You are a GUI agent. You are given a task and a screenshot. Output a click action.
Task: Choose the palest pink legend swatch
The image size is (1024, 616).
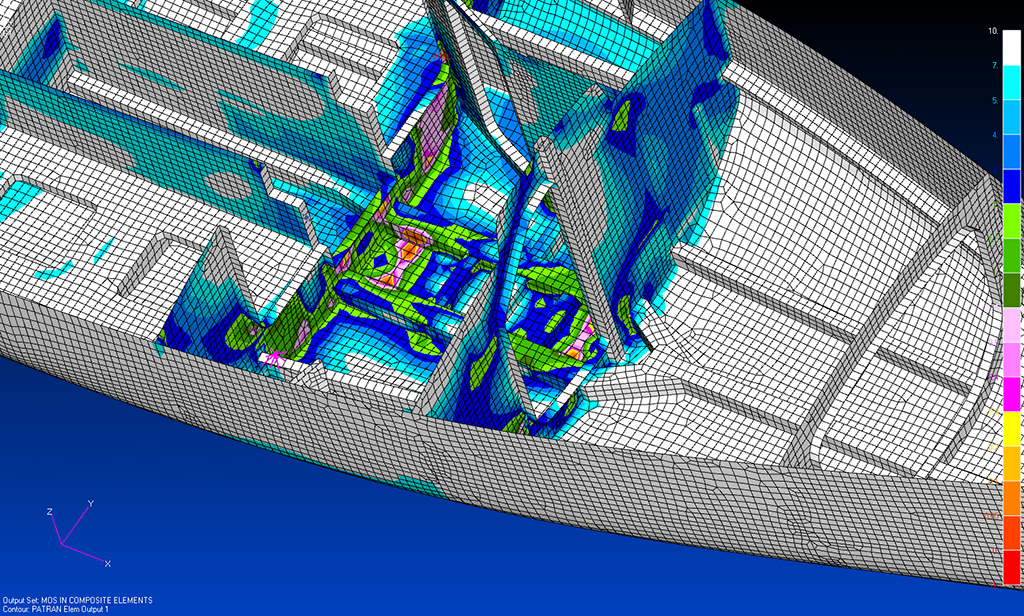[1012, 325]
